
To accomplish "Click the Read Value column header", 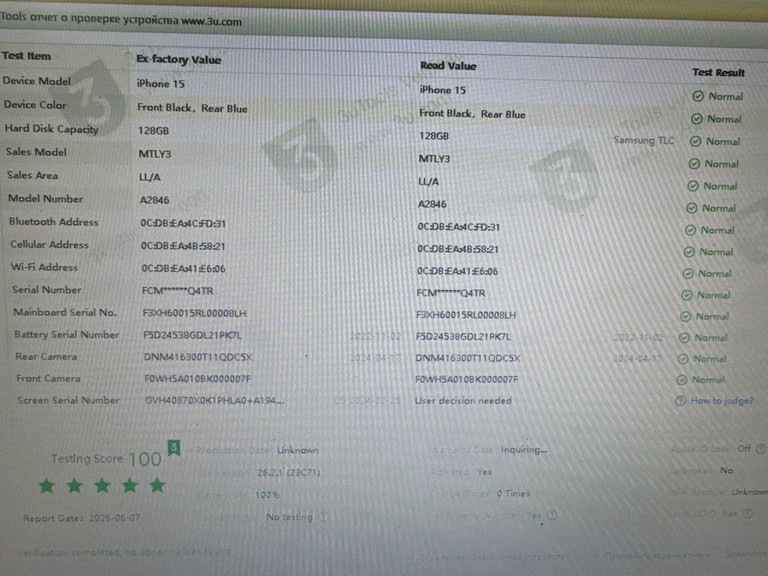I will click(448, 66).
